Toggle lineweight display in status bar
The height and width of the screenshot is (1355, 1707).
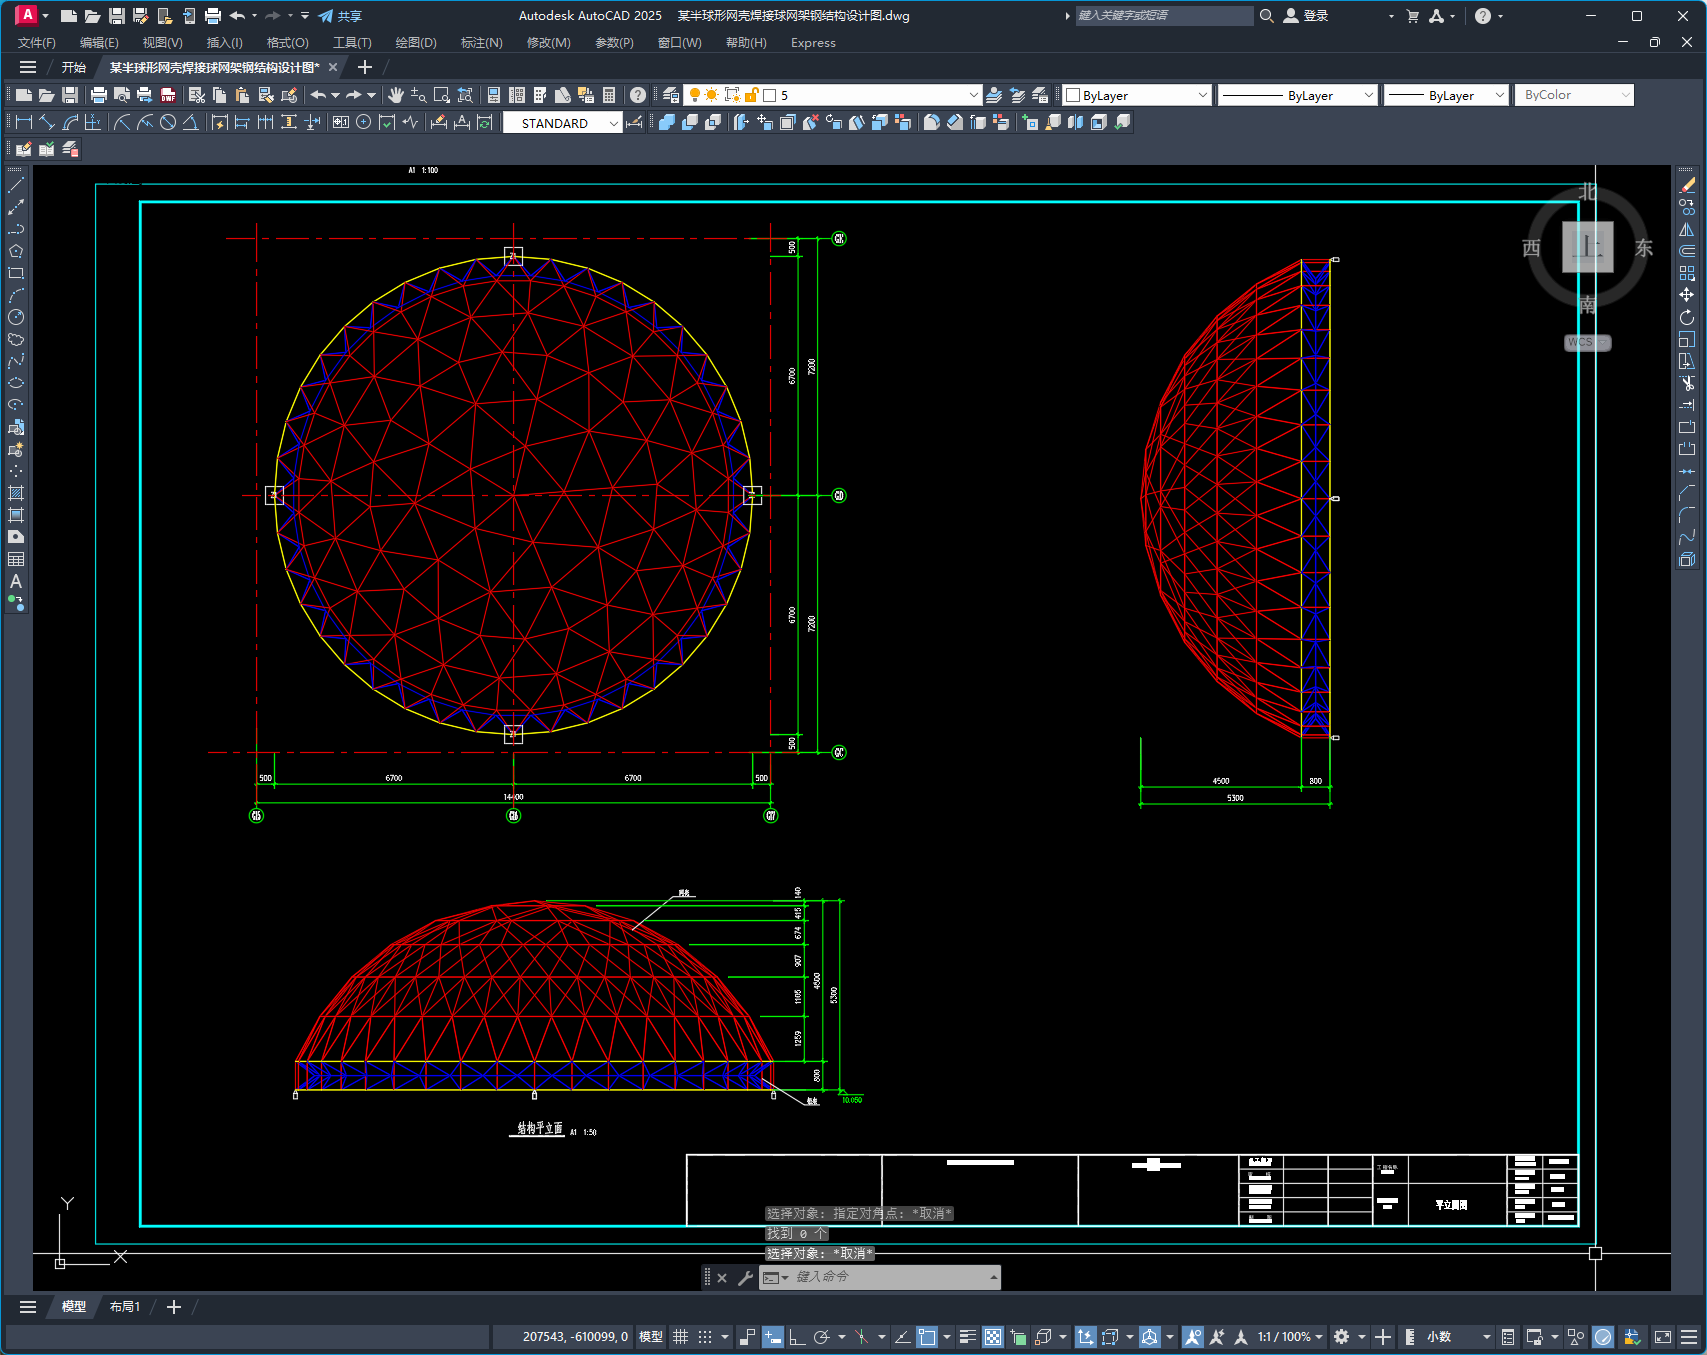(x=967, y=1337)
